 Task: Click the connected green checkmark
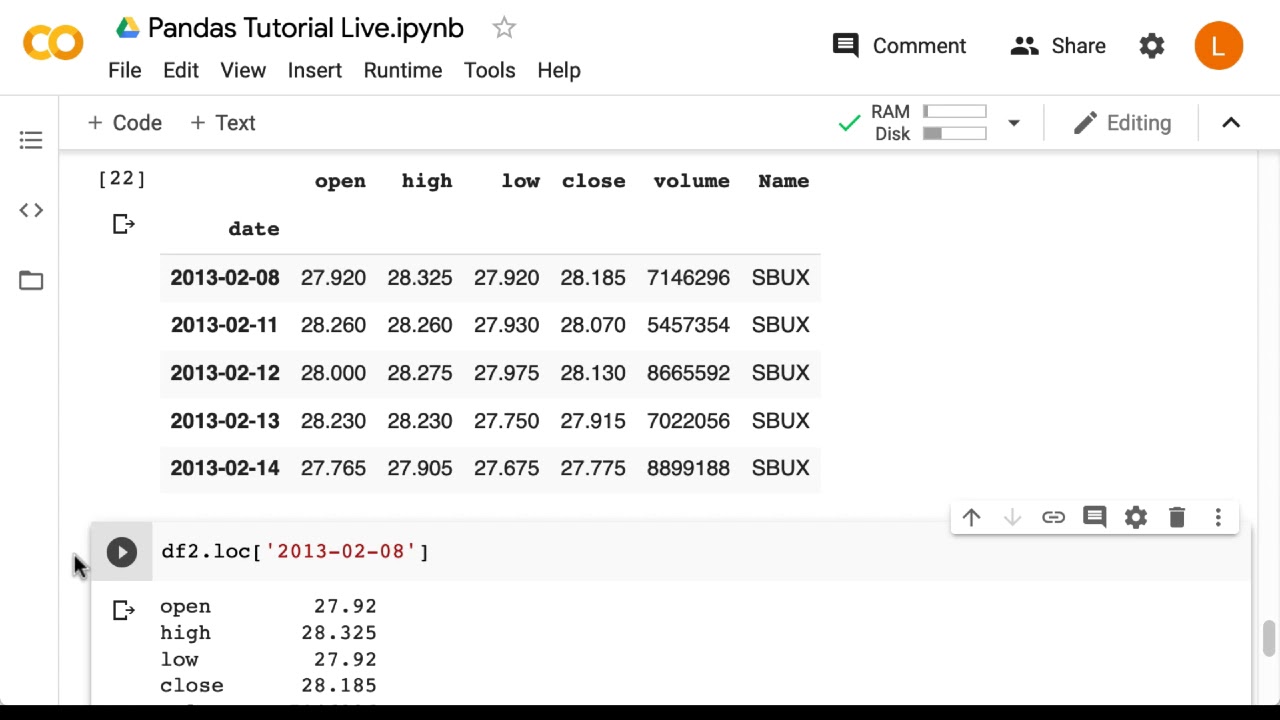(x=849, y=123)
